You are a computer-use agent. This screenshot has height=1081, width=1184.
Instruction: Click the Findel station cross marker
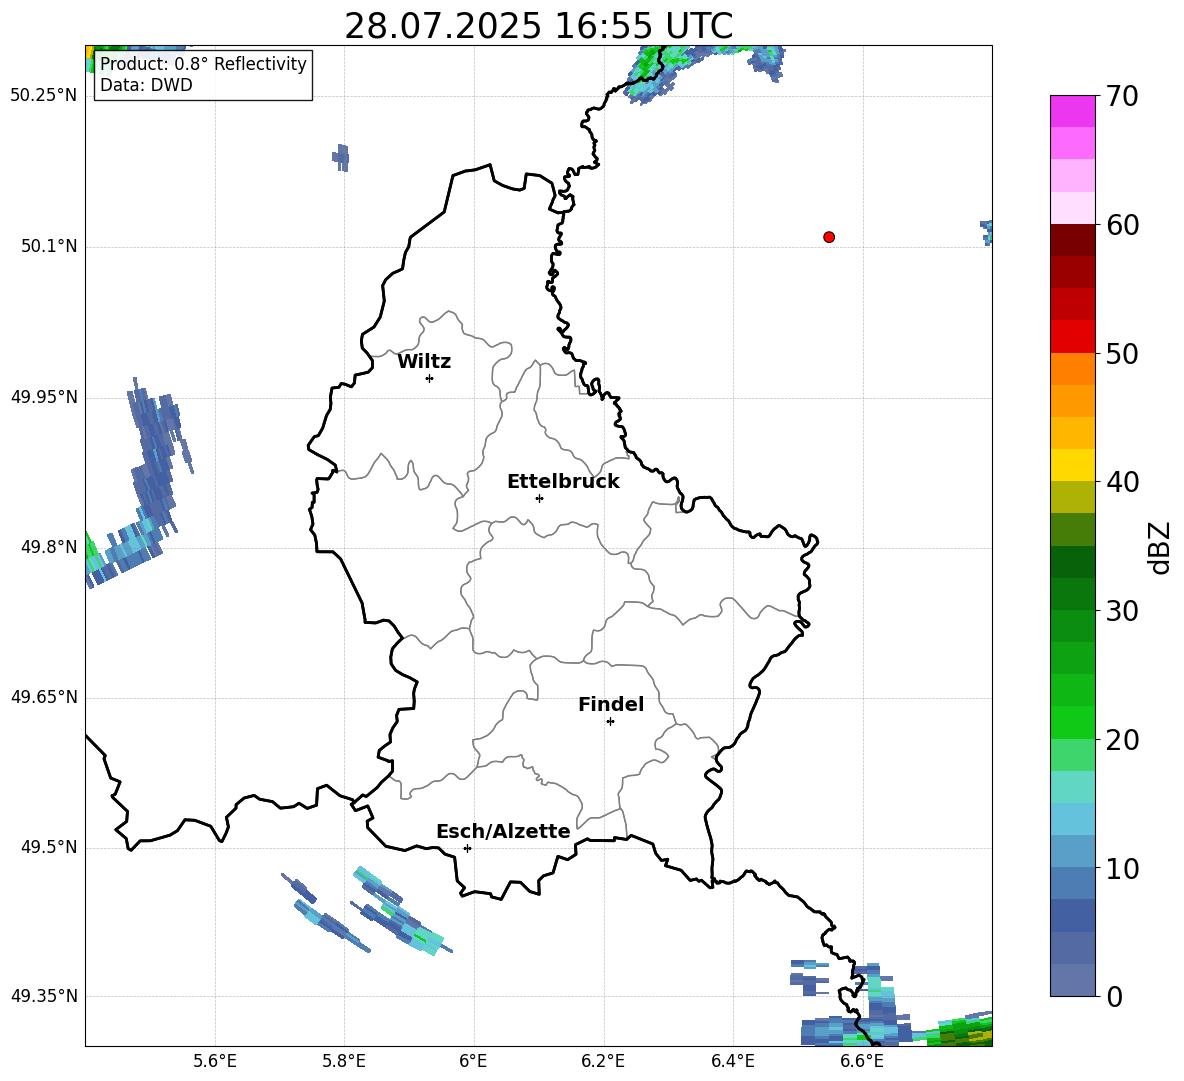point(610,722)
